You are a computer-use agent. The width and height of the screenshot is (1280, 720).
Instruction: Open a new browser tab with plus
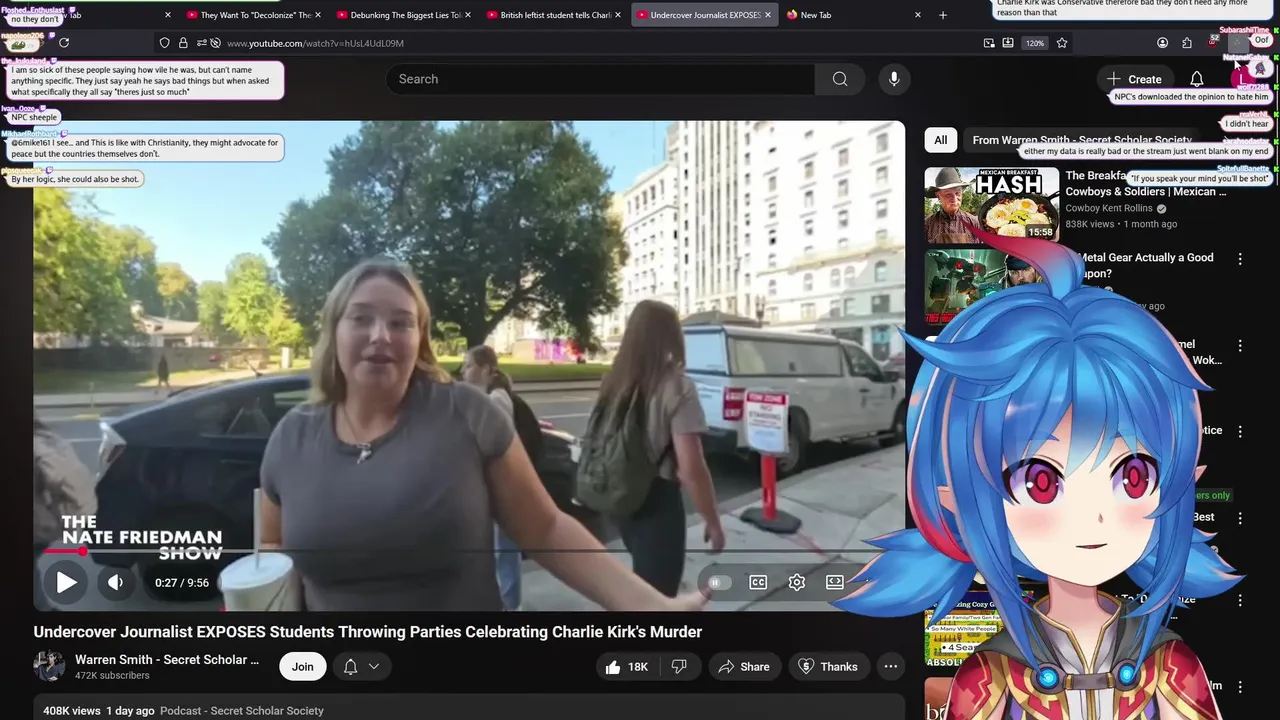coord(943,15)
